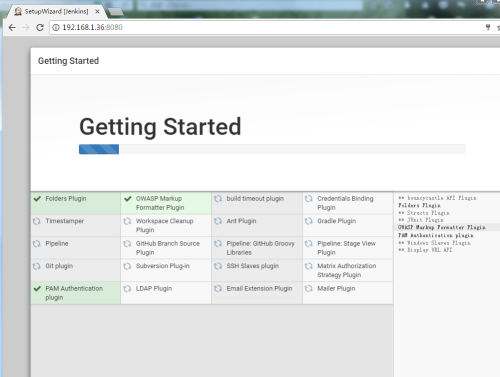Click the pending icon beside LDAP Plugin

[127, 289]
